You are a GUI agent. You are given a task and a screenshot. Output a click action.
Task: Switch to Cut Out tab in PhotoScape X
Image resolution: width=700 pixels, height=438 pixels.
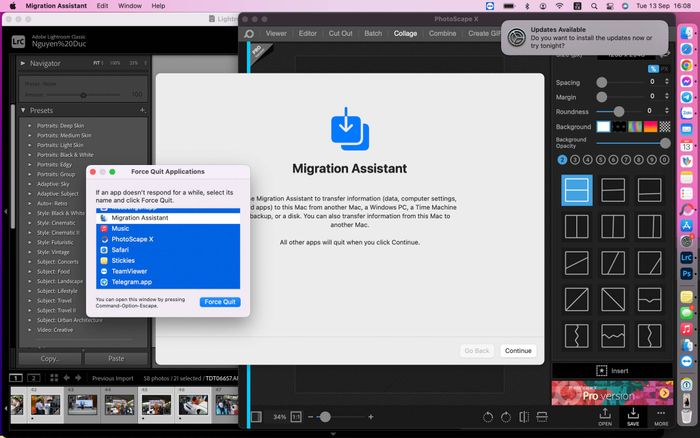tap(340, 33)
